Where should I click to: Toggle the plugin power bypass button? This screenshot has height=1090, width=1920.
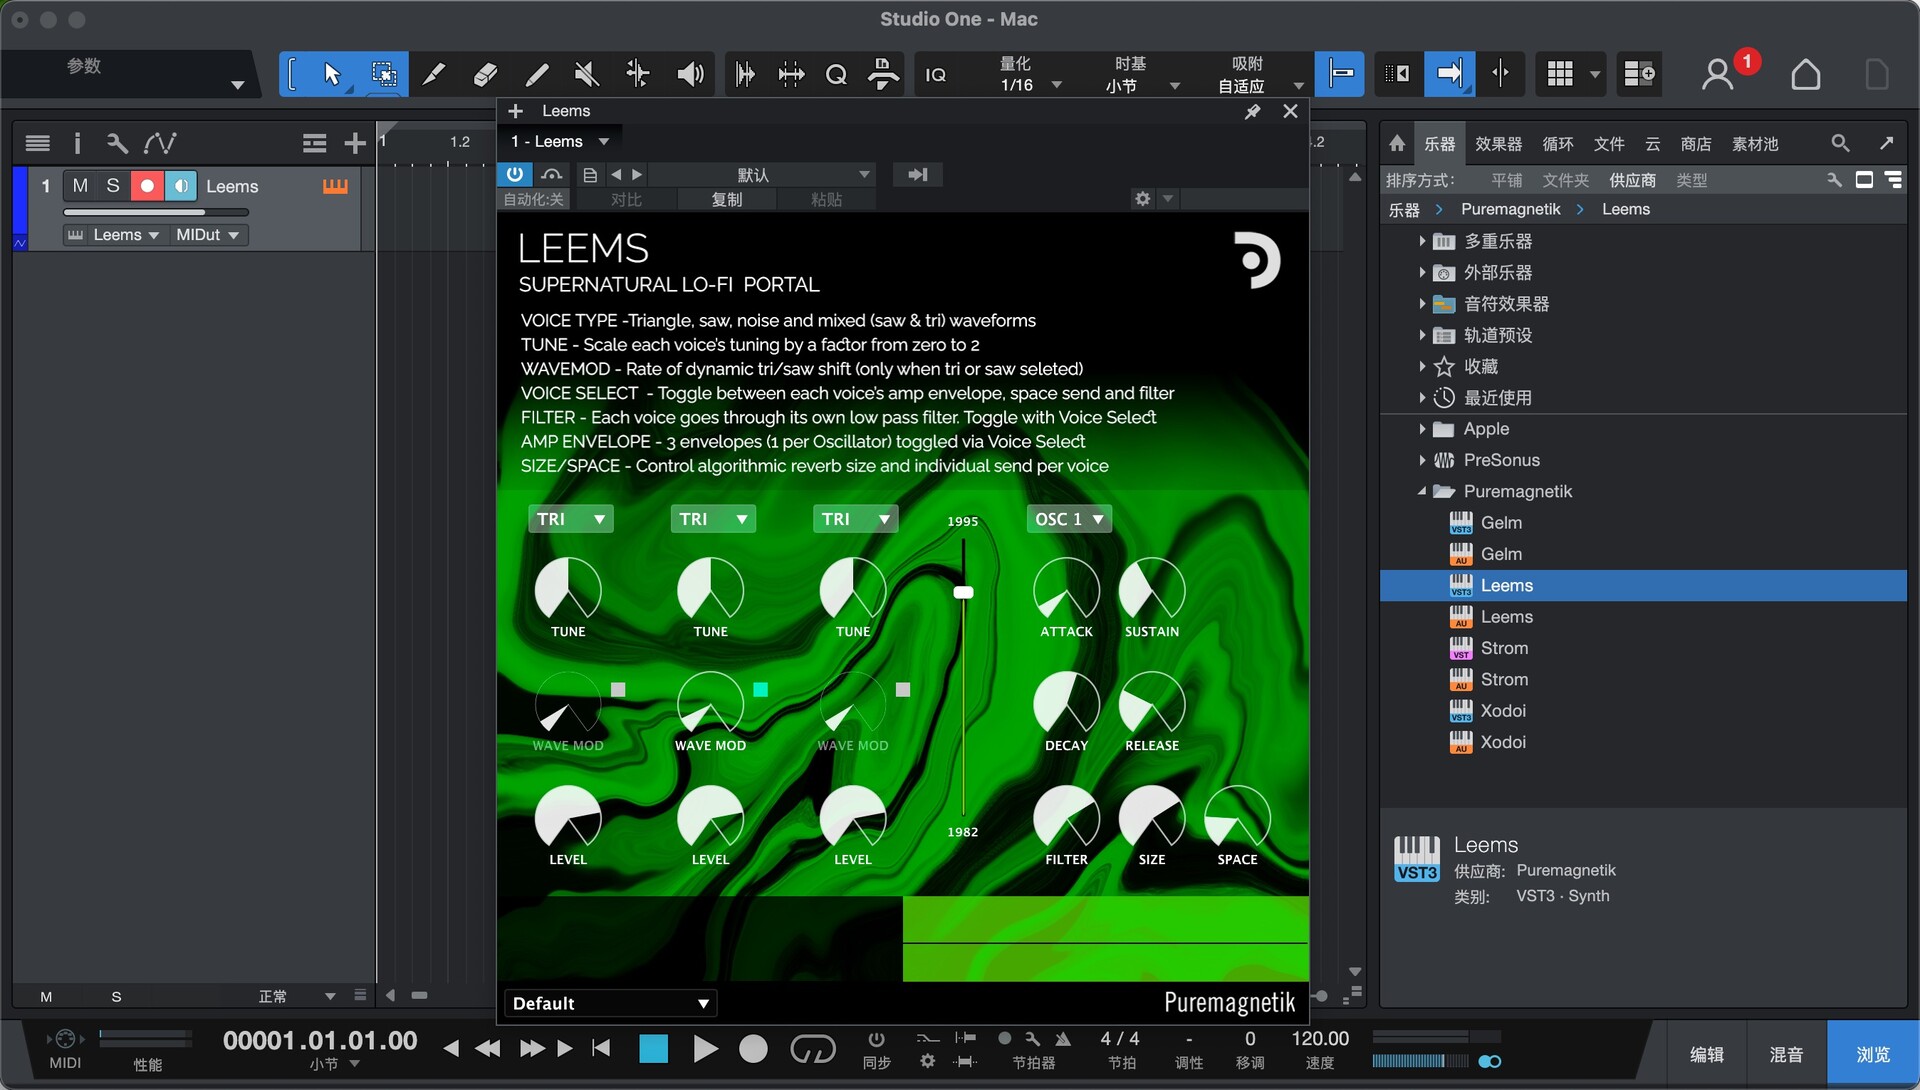[x=514, y=174]
